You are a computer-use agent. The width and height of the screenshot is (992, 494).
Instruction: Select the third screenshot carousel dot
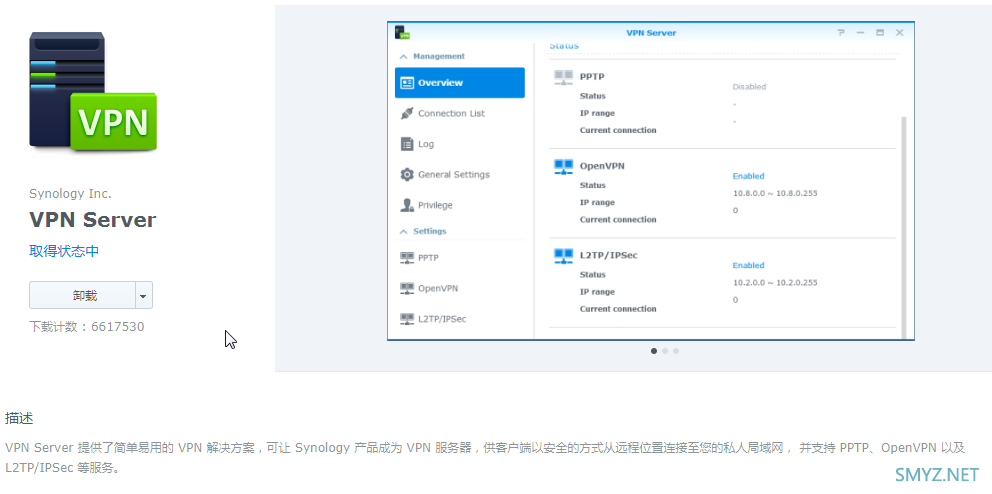point(676,351)
